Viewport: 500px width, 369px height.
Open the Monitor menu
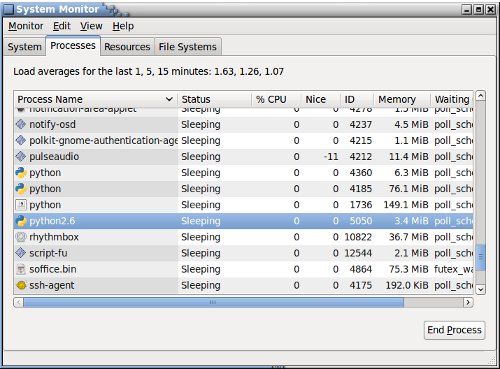point(26,26)
